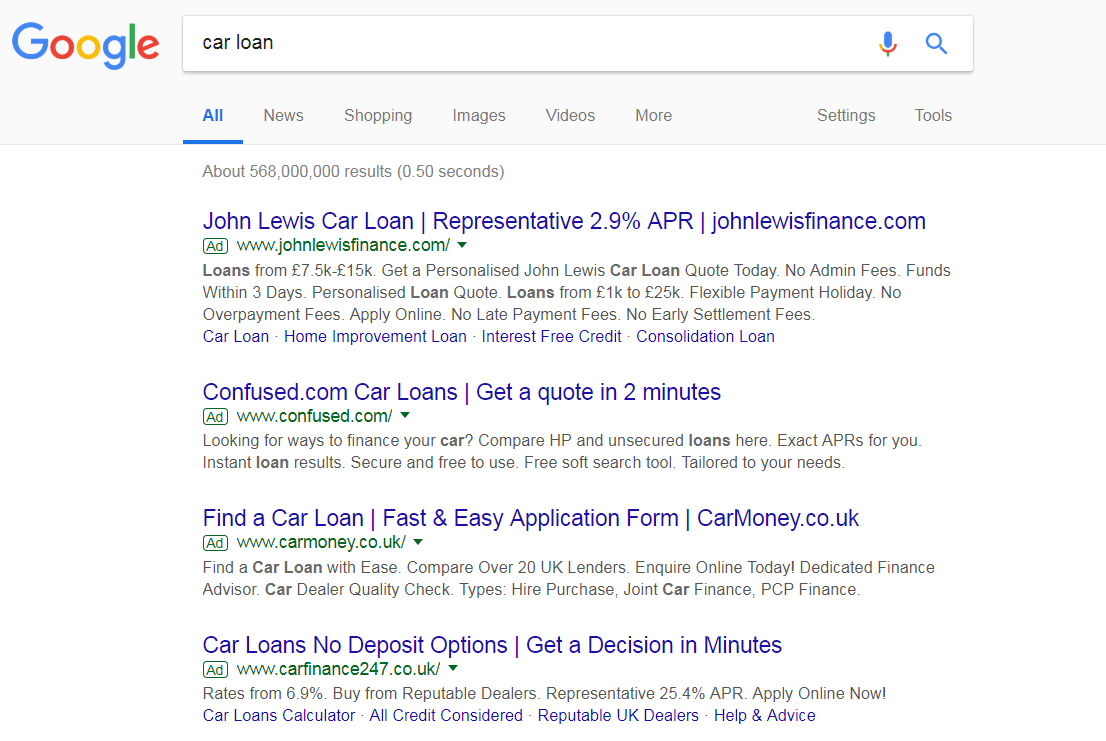Activate voice search microphone icon
Screen dimensions: 1106x741
[888, 44]
